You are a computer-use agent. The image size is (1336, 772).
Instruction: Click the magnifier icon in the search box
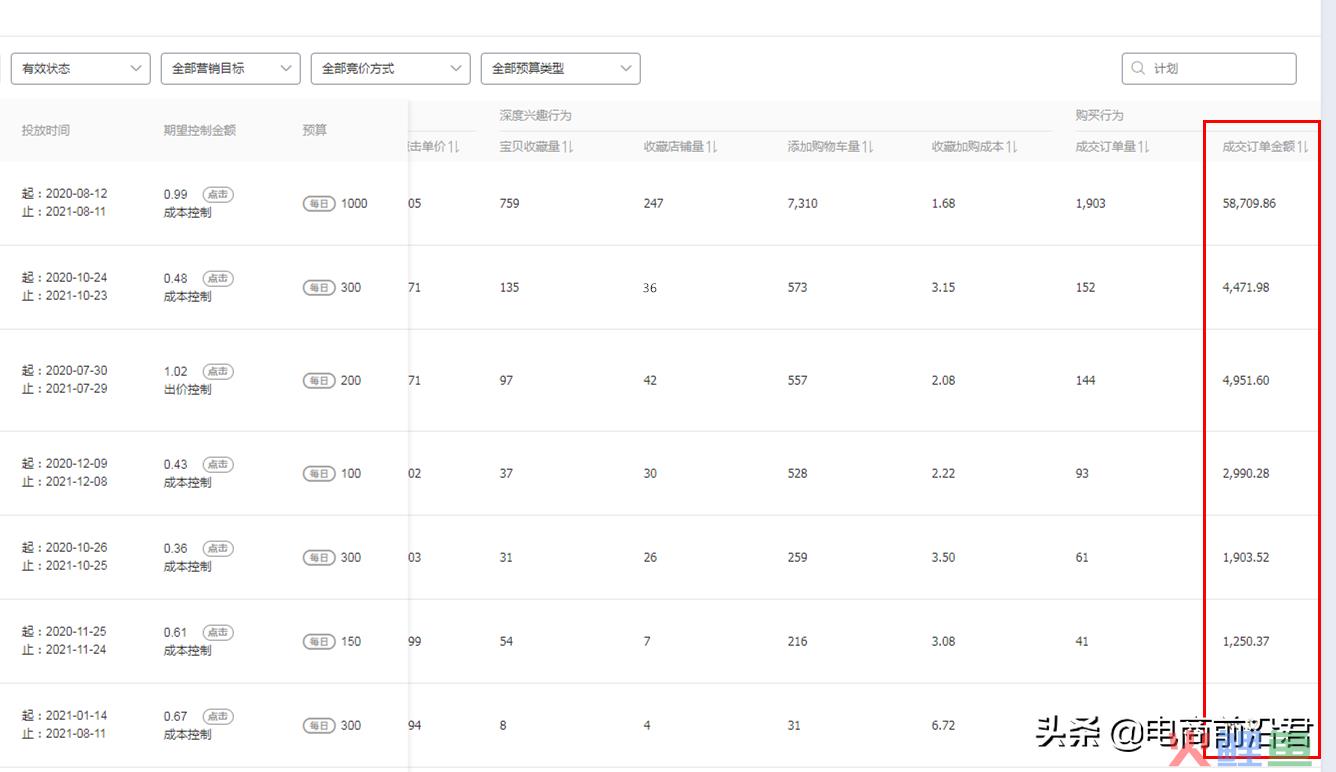1139,68
